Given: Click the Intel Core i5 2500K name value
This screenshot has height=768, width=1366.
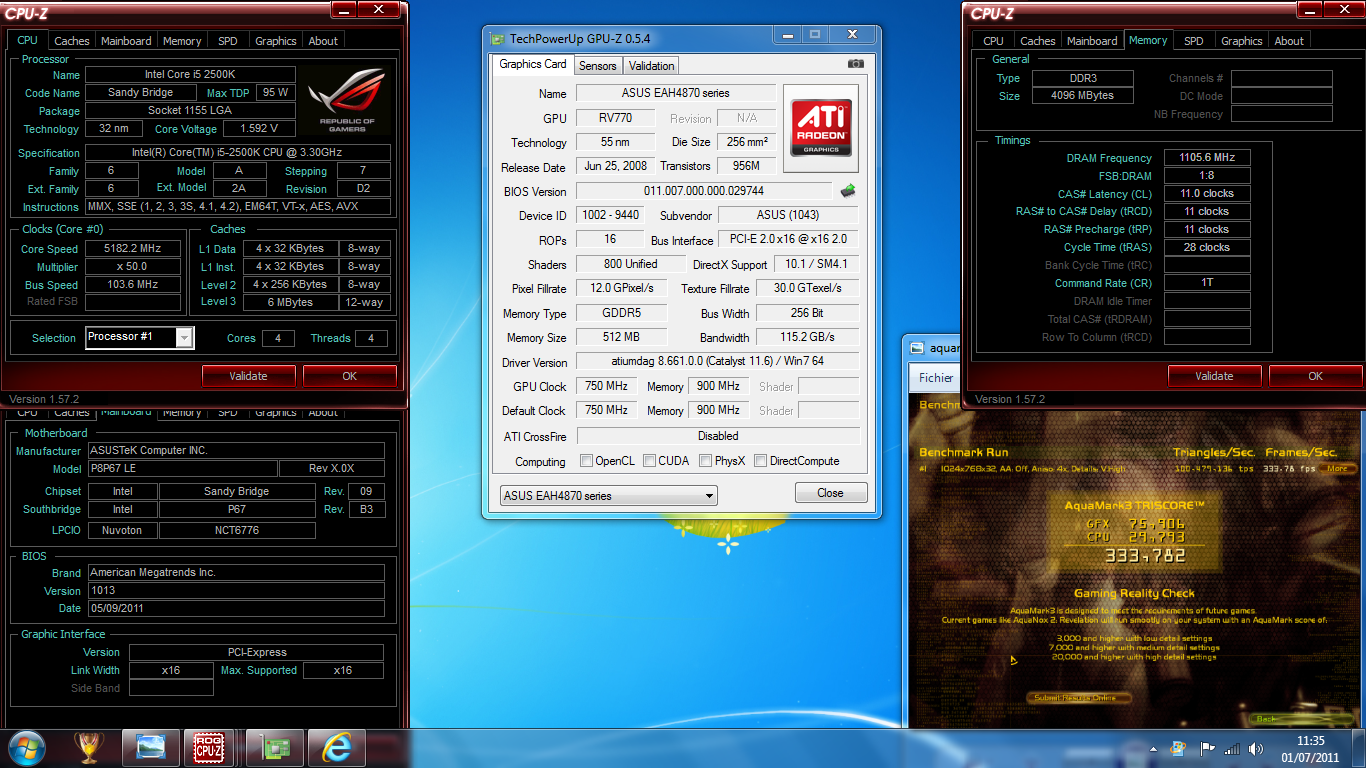Looking at the screenshot, I should tap(190, 74).
